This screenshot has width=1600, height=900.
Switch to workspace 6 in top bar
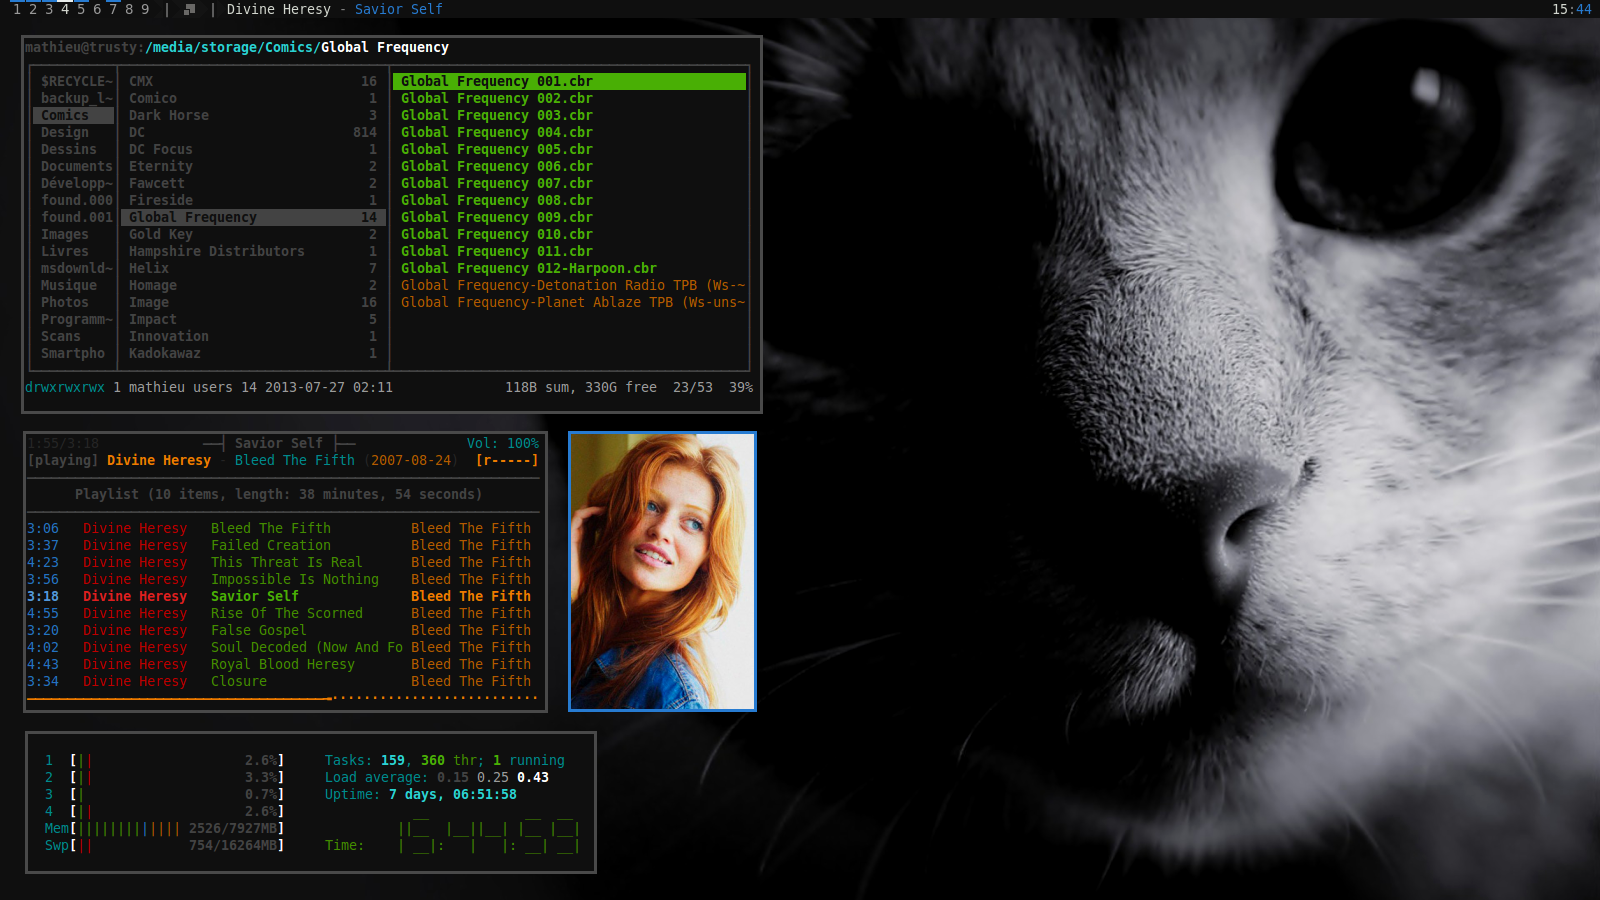coord(97,9)
